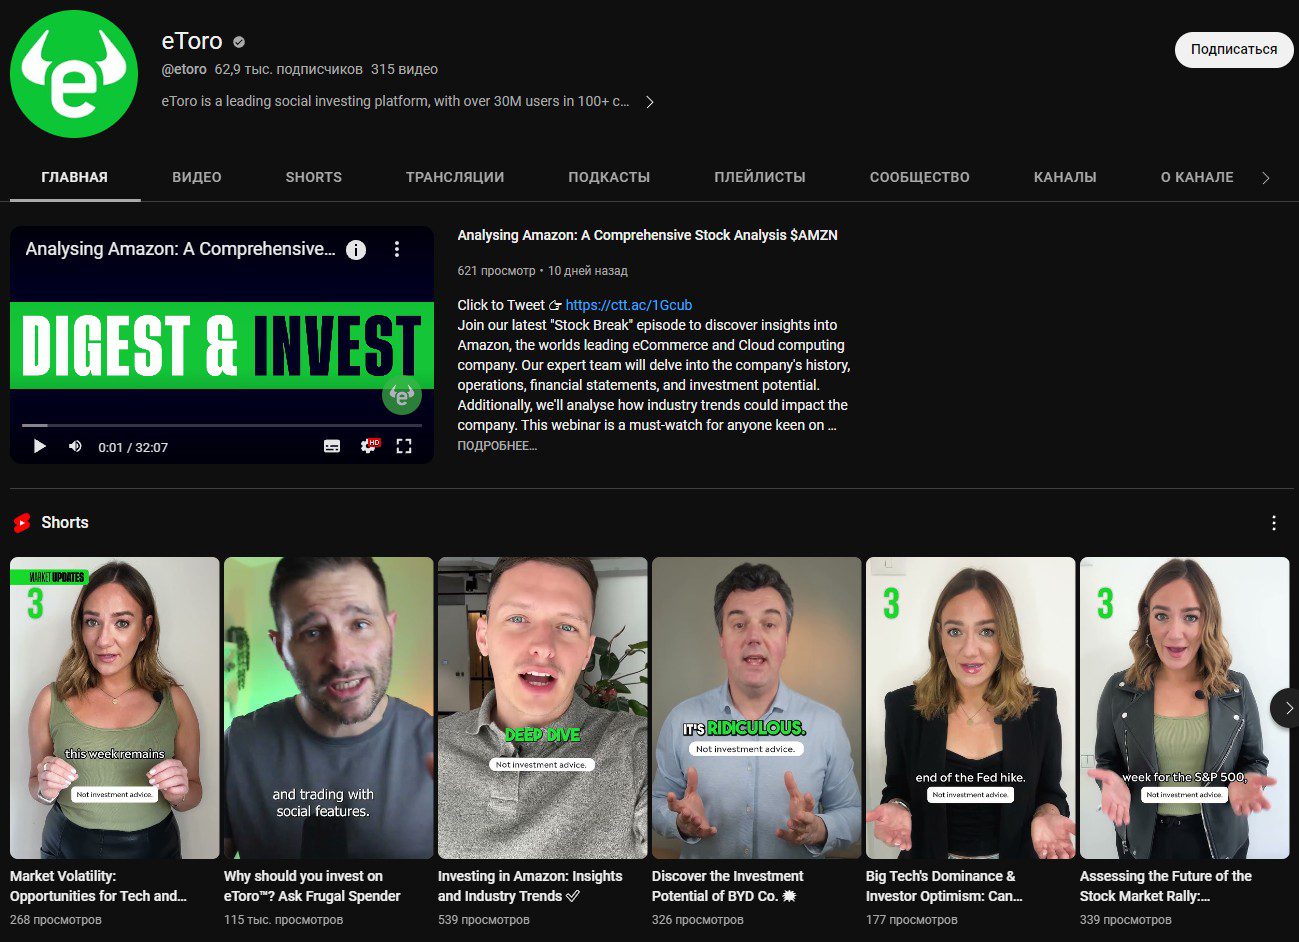
Task: Open the КАНАЛЫ tab
Action: tap(1065, 177)
